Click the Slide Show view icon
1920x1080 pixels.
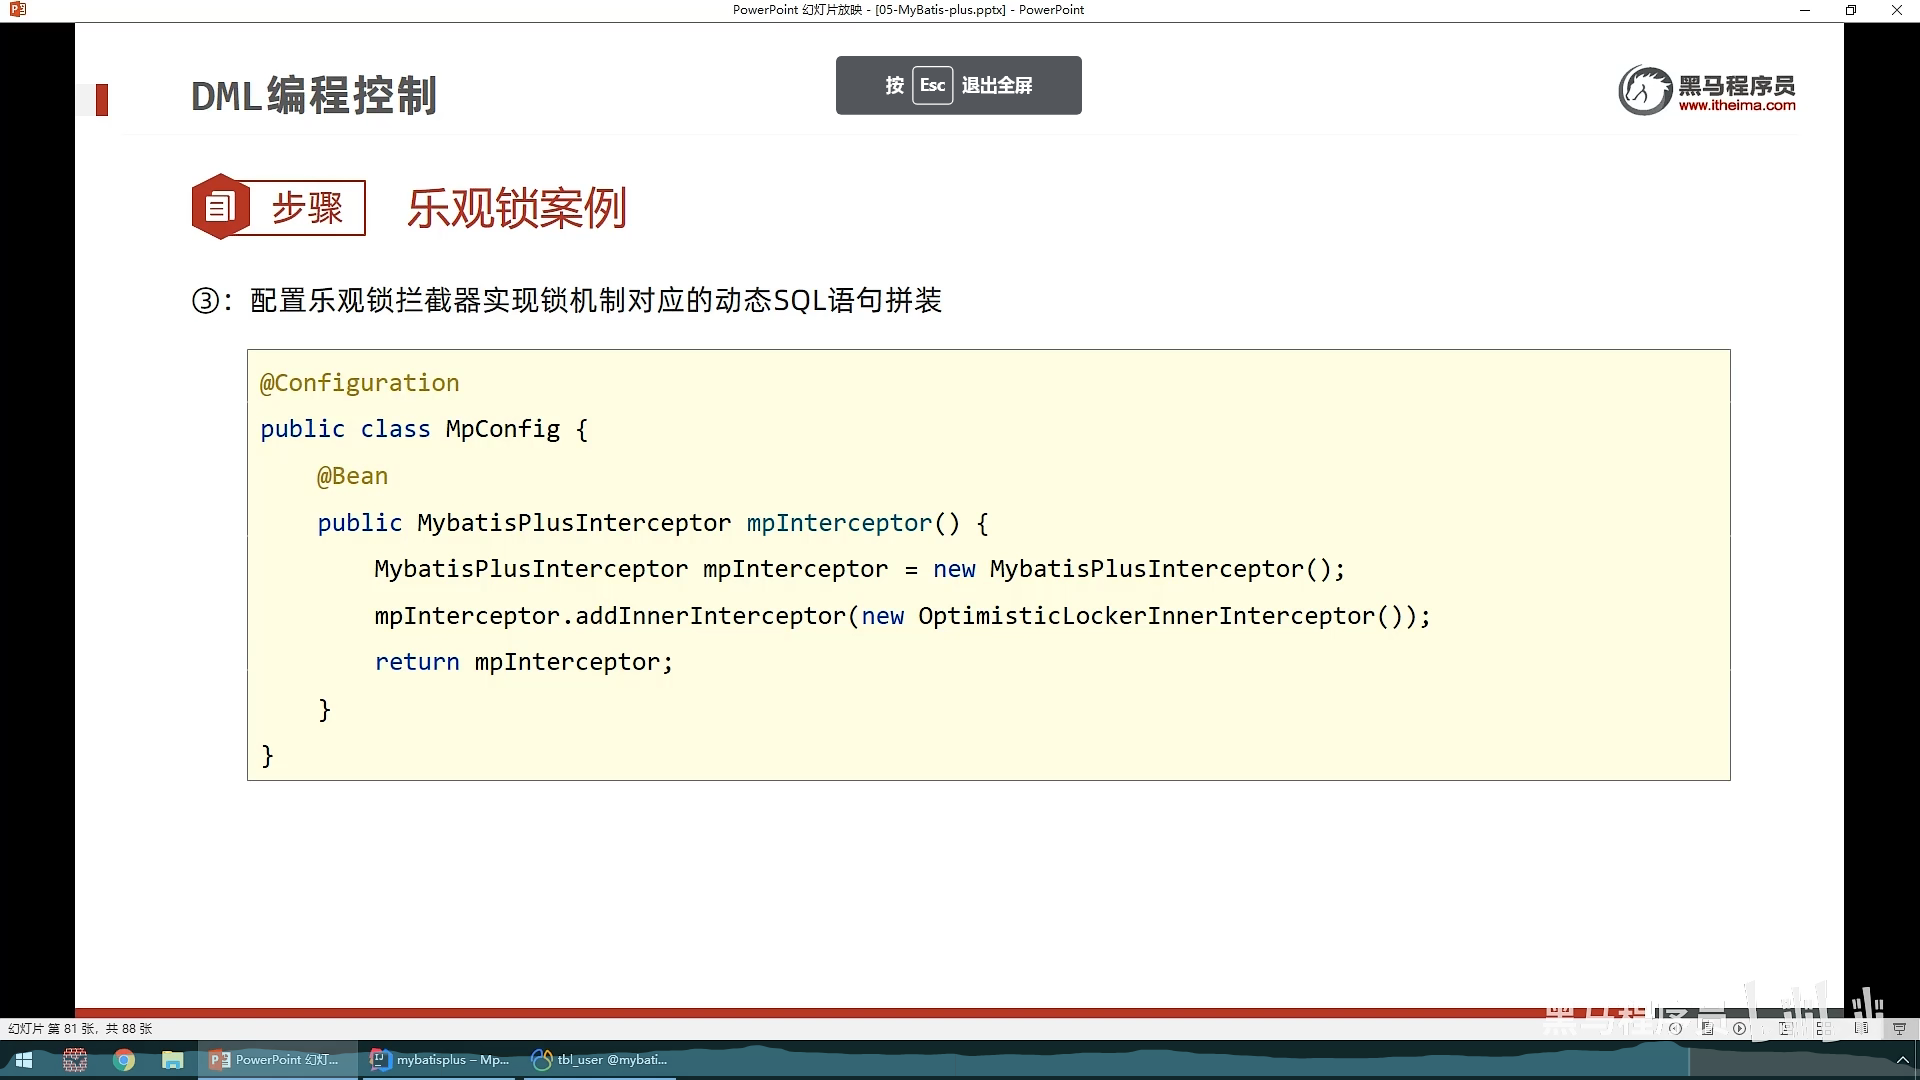1899,1028
